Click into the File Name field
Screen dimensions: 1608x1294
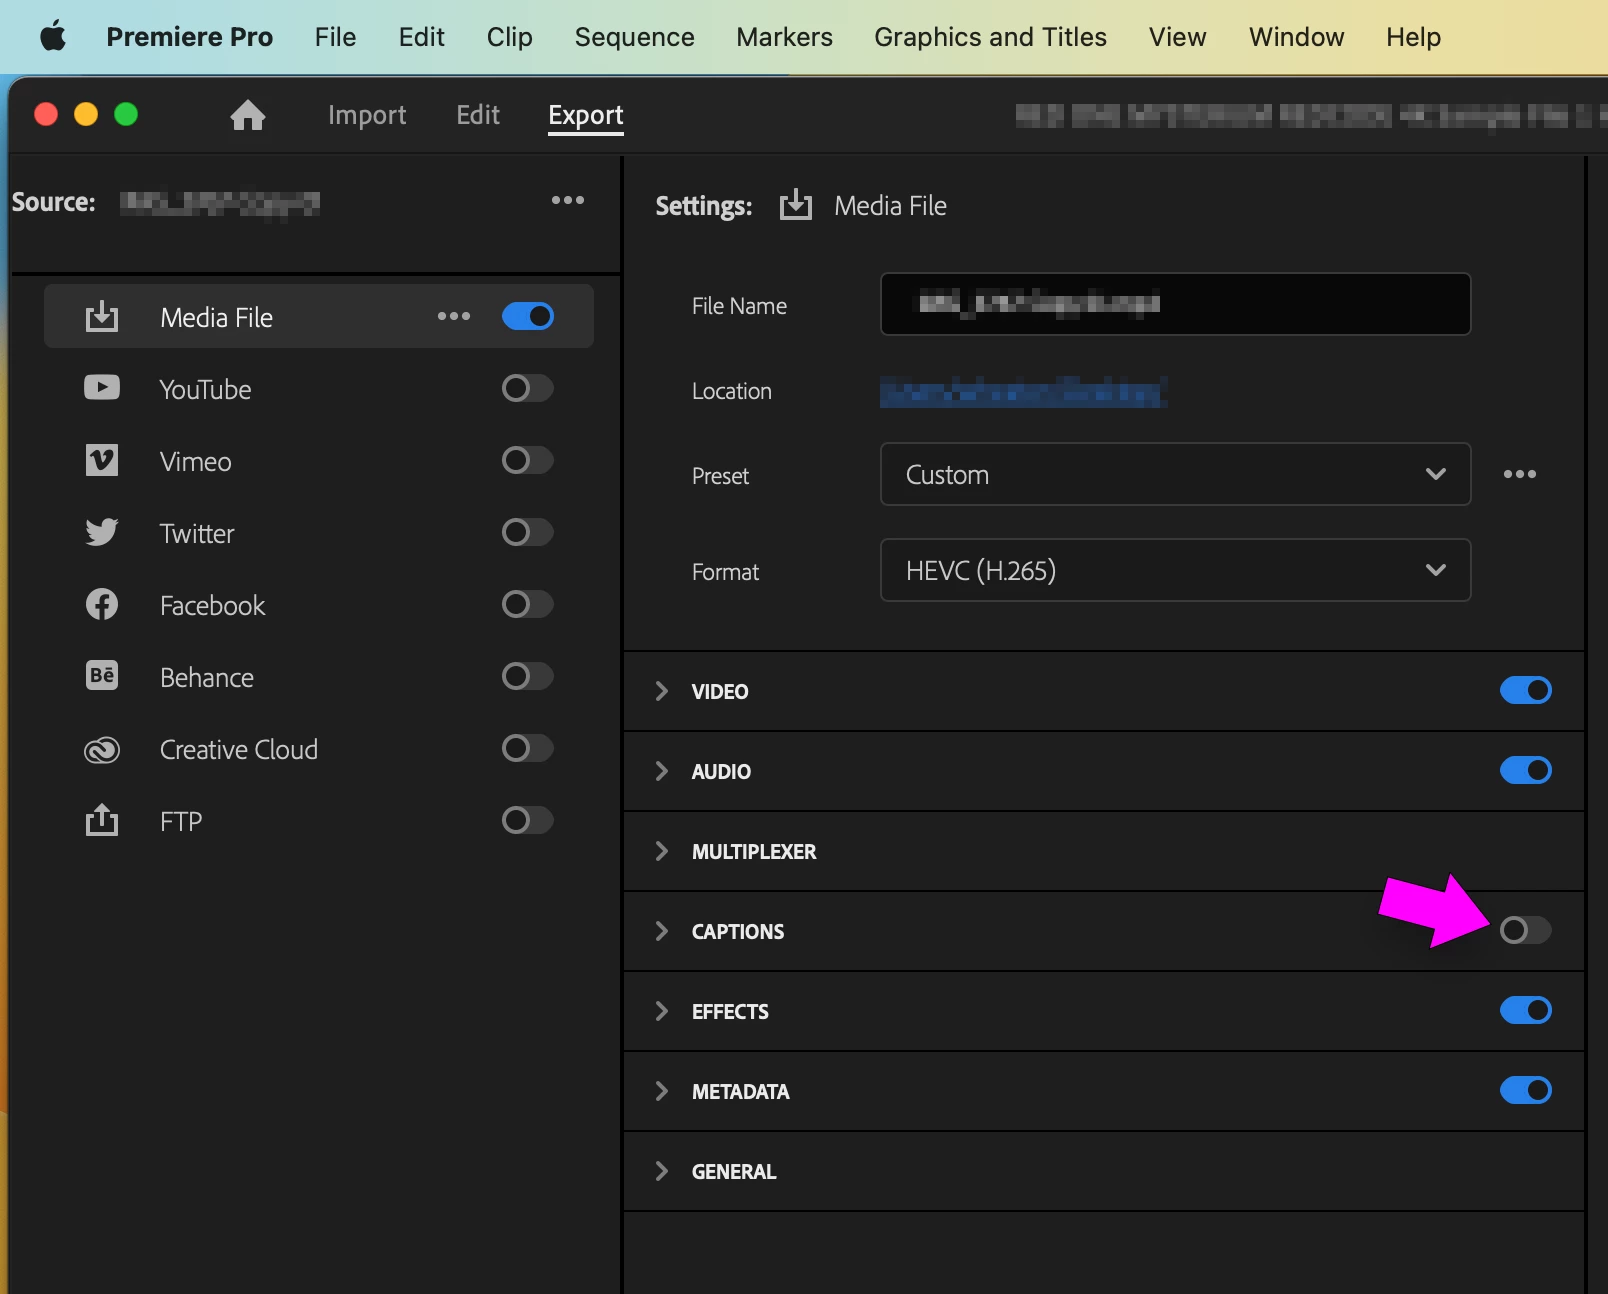[1175, 304]
